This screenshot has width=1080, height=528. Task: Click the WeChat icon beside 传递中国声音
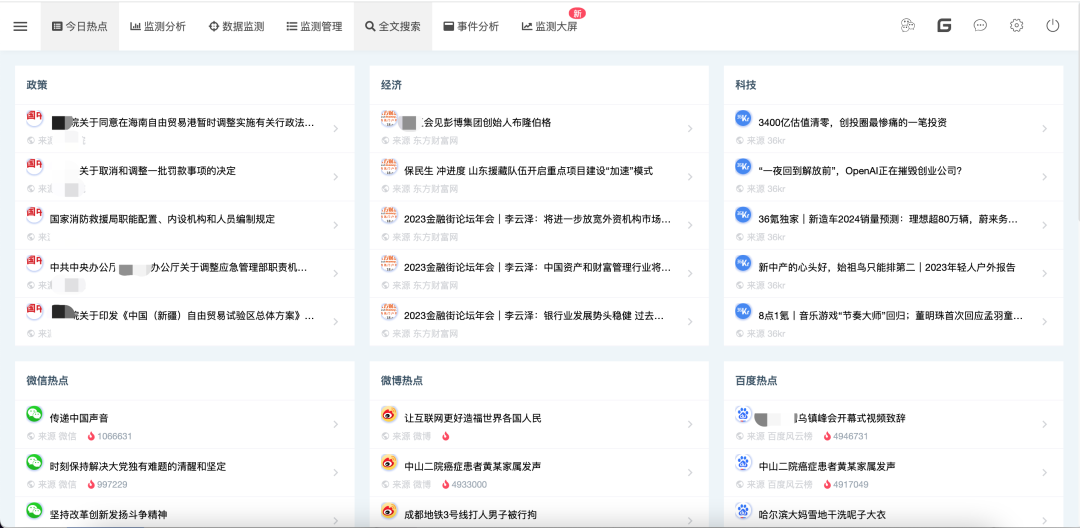(35, 414)
